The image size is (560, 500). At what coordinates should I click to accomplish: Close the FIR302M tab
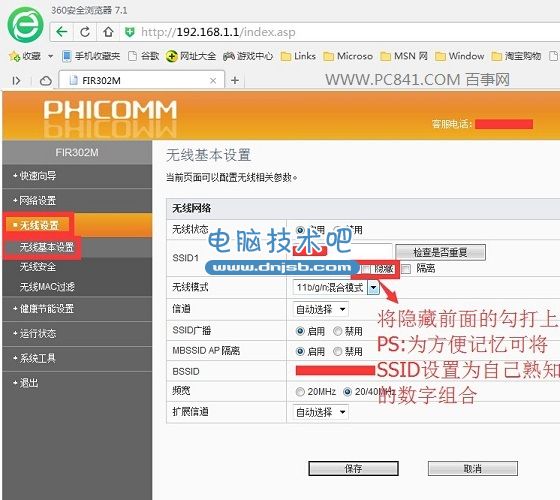(213, 81)
